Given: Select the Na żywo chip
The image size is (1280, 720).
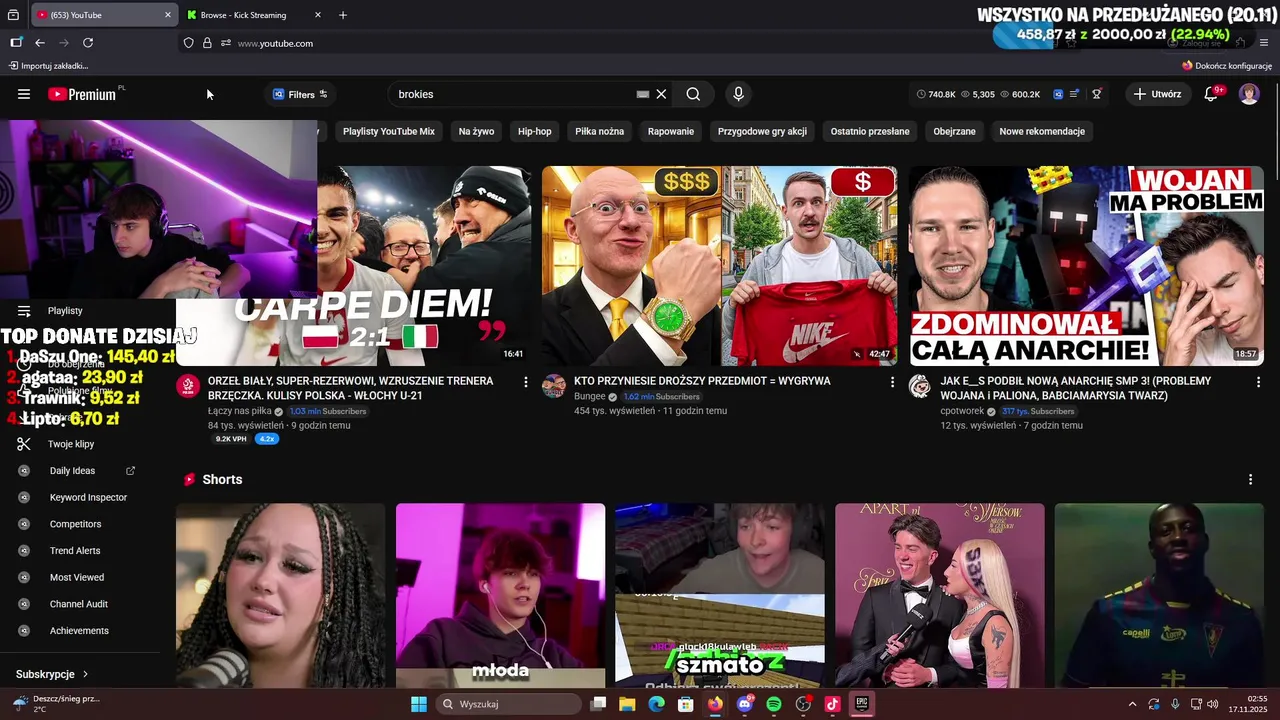Looking at the screenshot, I should [476, 131].
